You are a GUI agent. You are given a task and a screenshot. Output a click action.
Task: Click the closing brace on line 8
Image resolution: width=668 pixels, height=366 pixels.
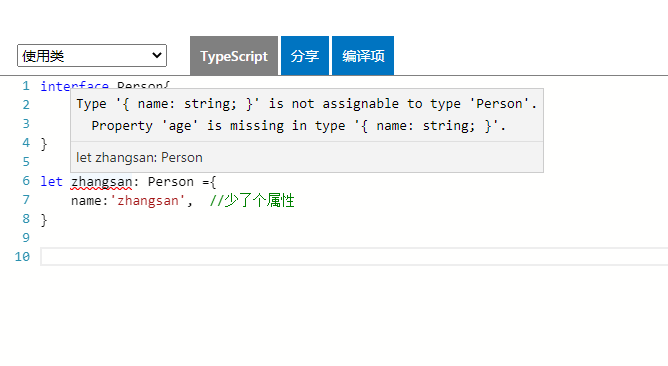click(44, 220)
